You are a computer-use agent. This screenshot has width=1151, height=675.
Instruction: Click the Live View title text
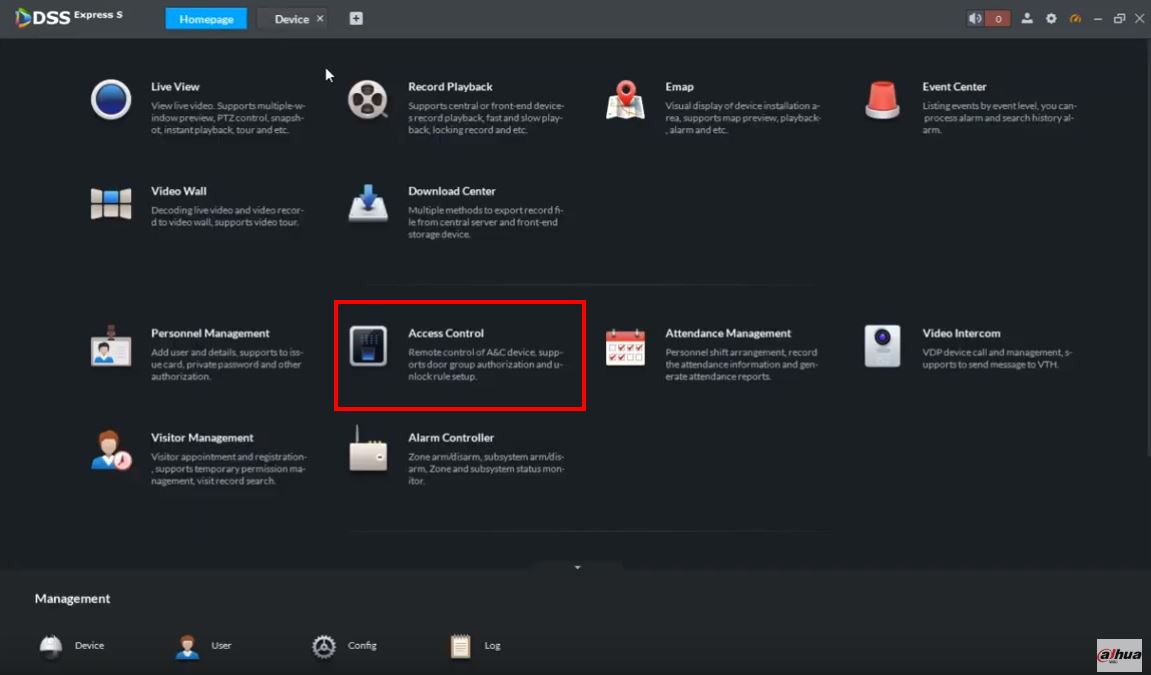[x=175, y=87]
